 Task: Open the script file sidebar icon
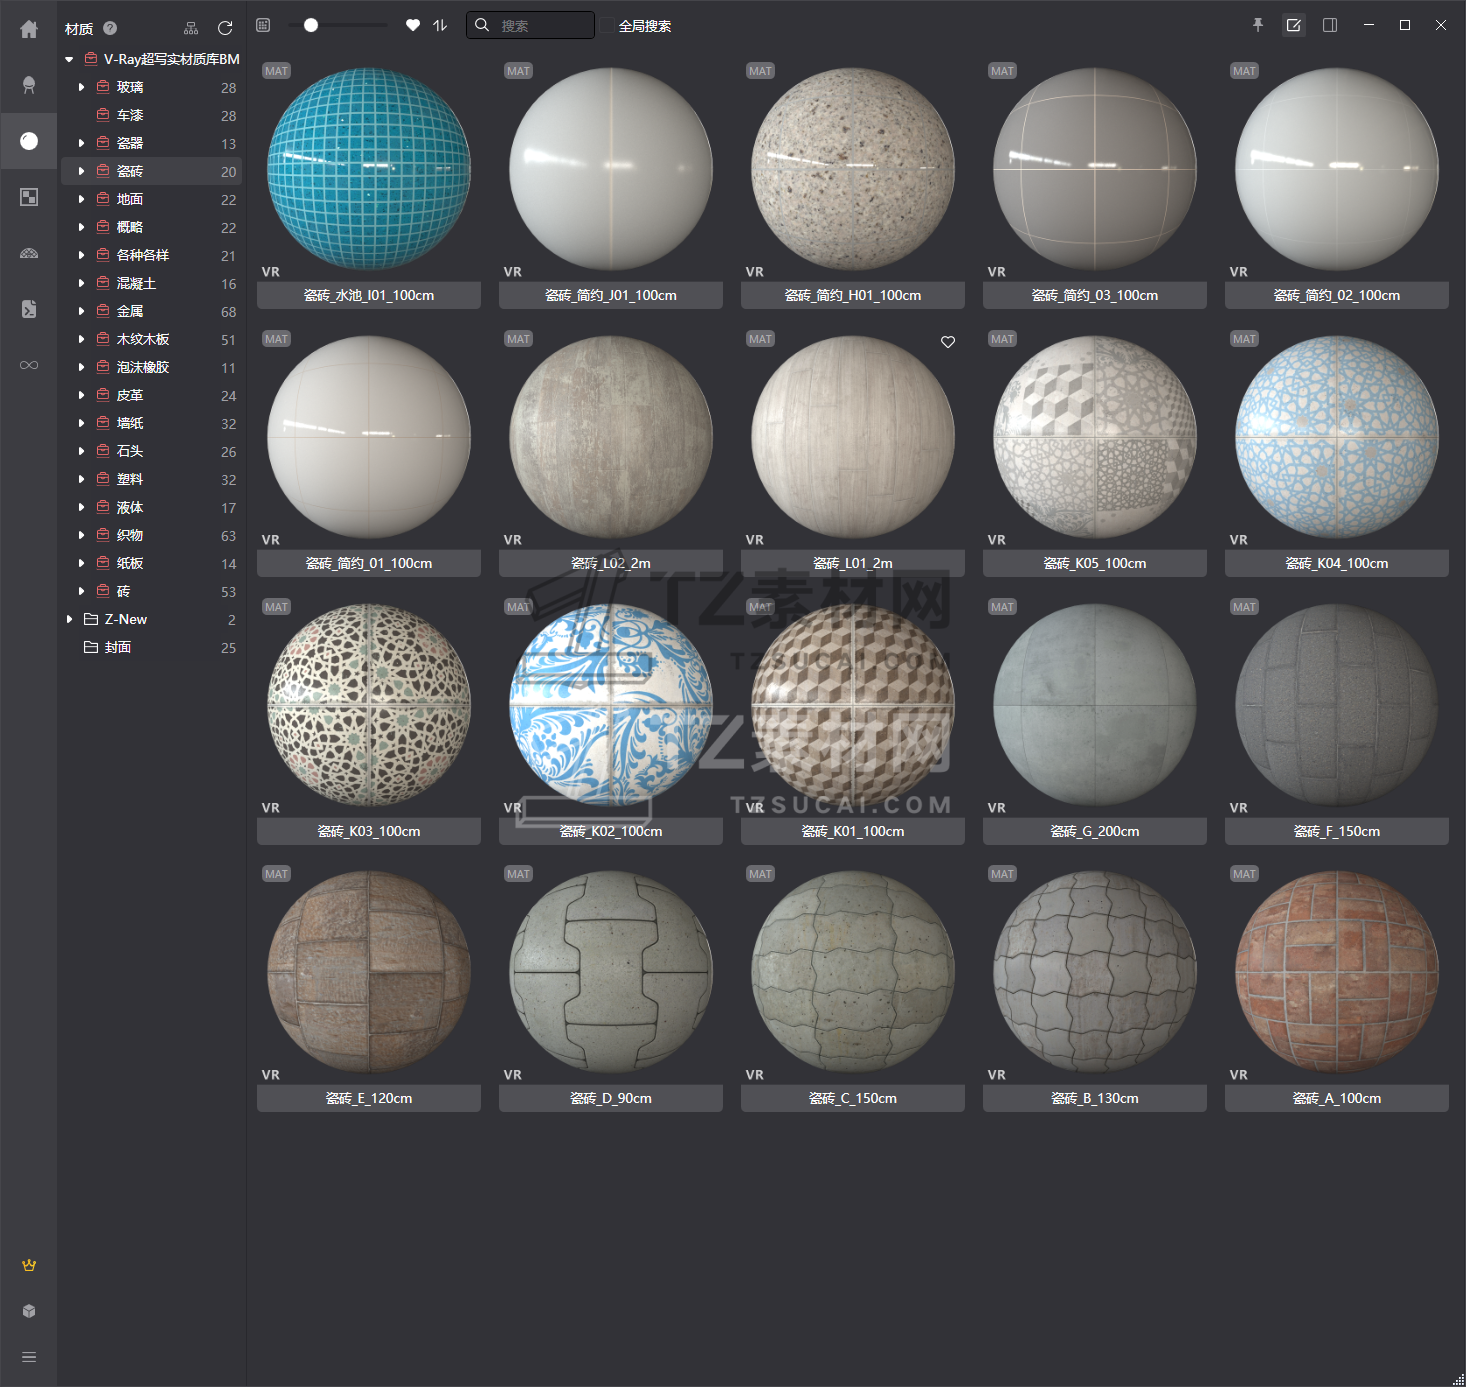[x=29, y=309]
